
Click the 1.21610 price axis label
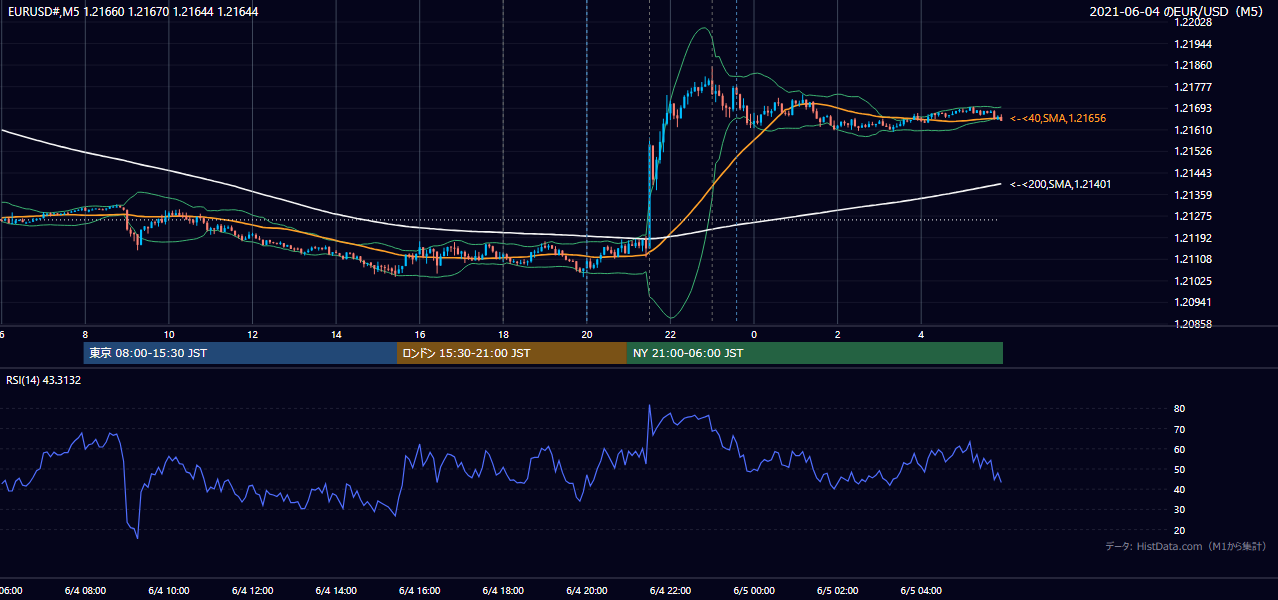1193,130
